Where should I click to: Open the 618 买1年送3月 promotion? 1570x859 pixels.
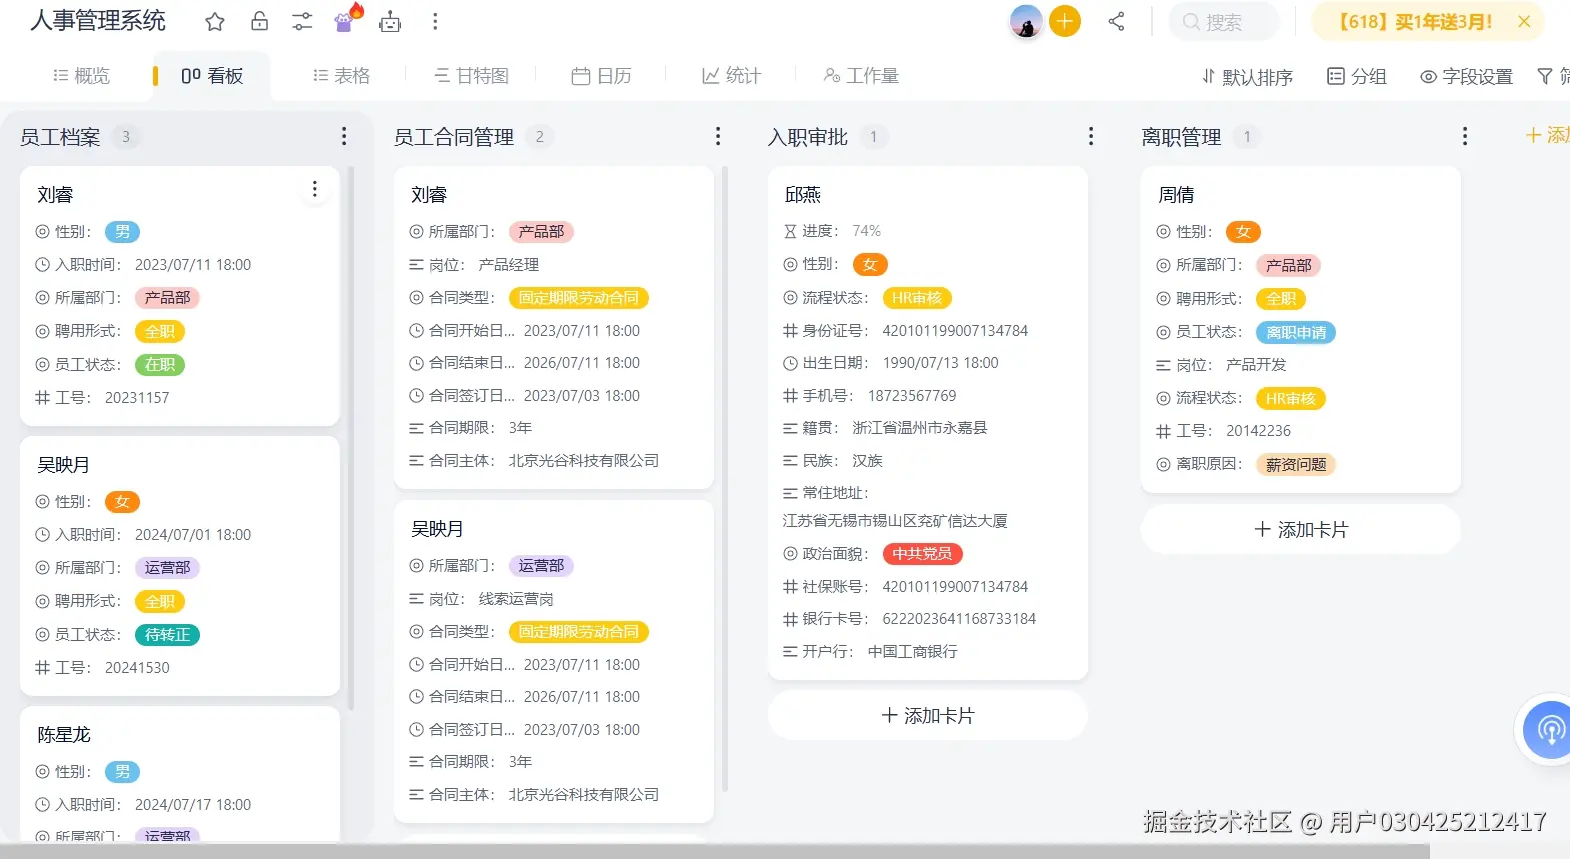point(1415,21)
